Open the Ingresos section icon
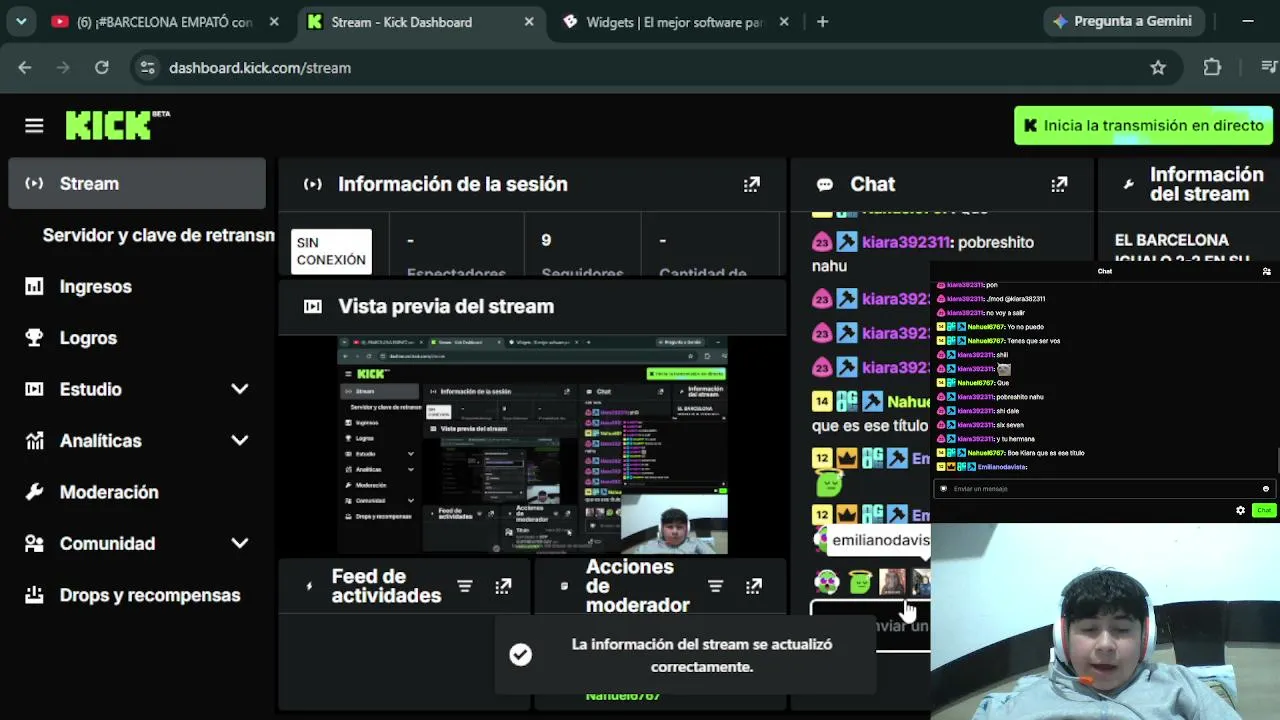 (x=34, y=287)
